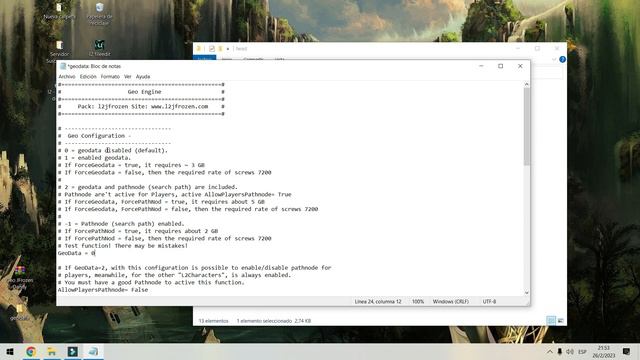Switch Explorer to large icons view

click(x=561, y=321)
